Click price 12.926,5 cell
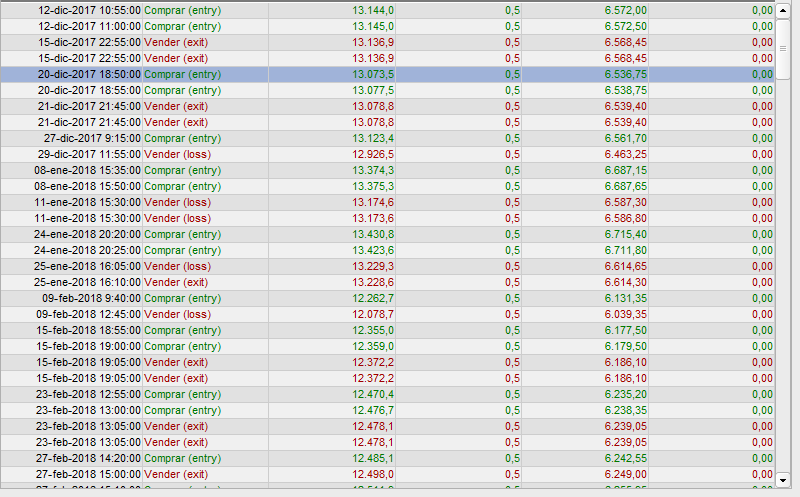800x497 pixels. pyautogui.click(x=373, y=154)
